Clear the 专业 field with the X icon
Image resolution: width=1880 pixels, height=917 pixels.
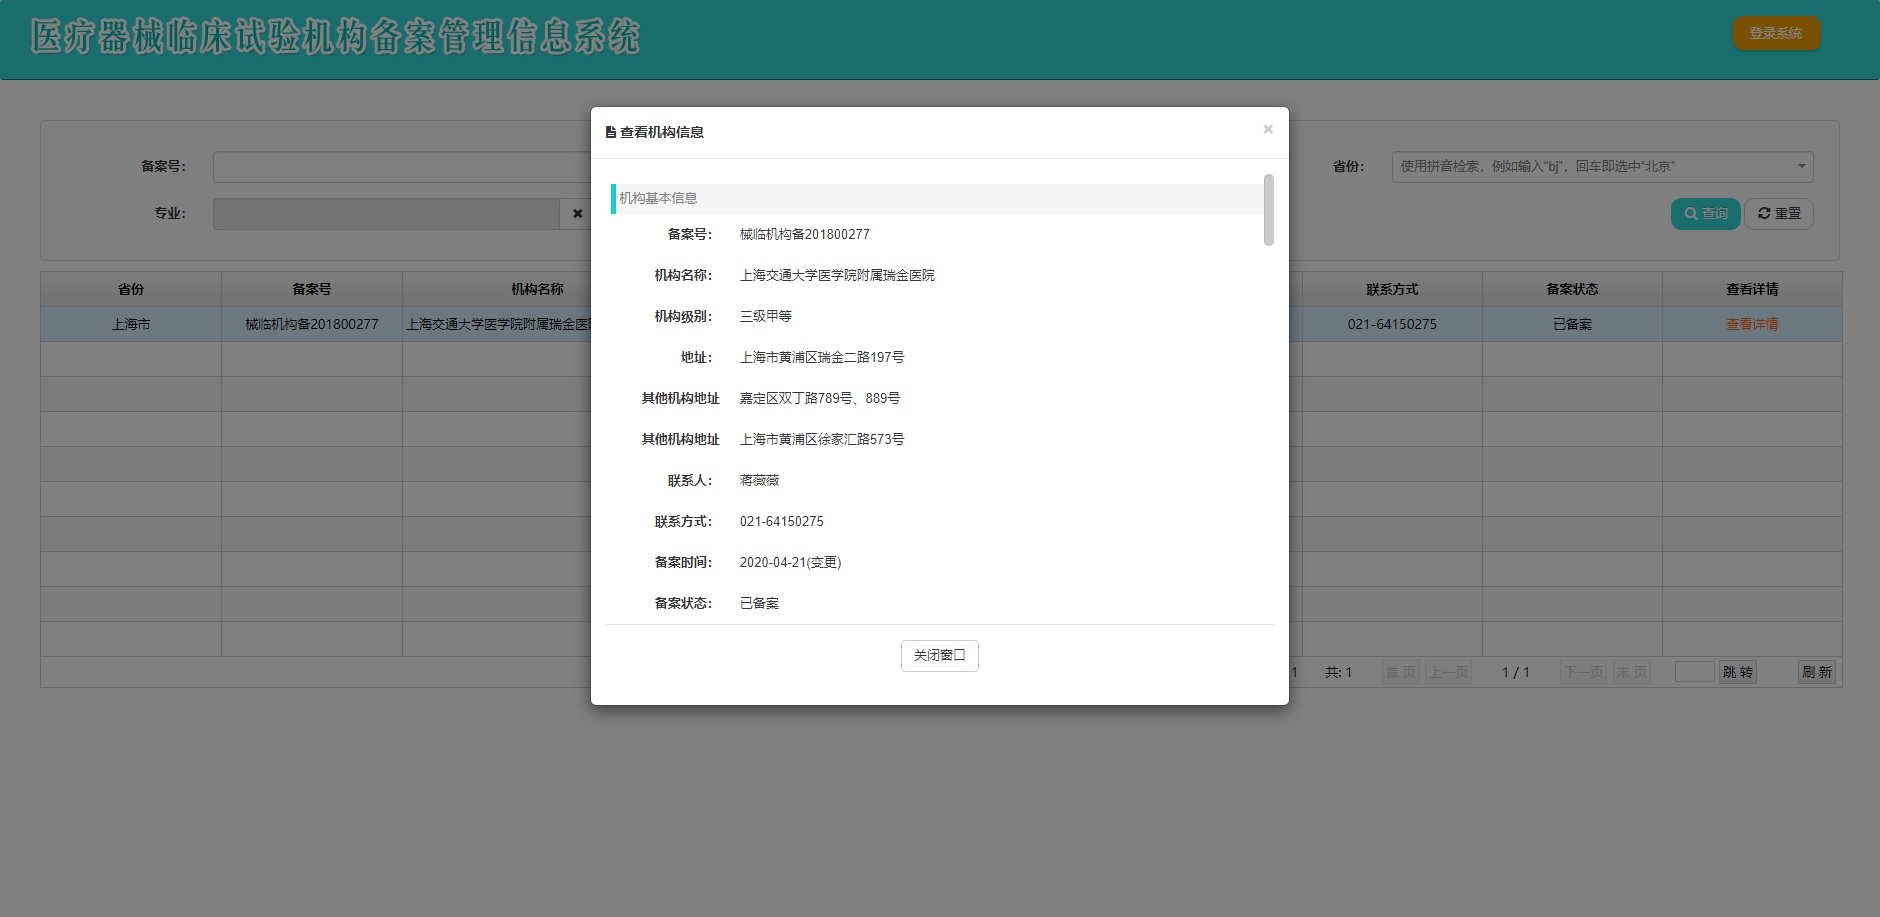tap(577, 214)
